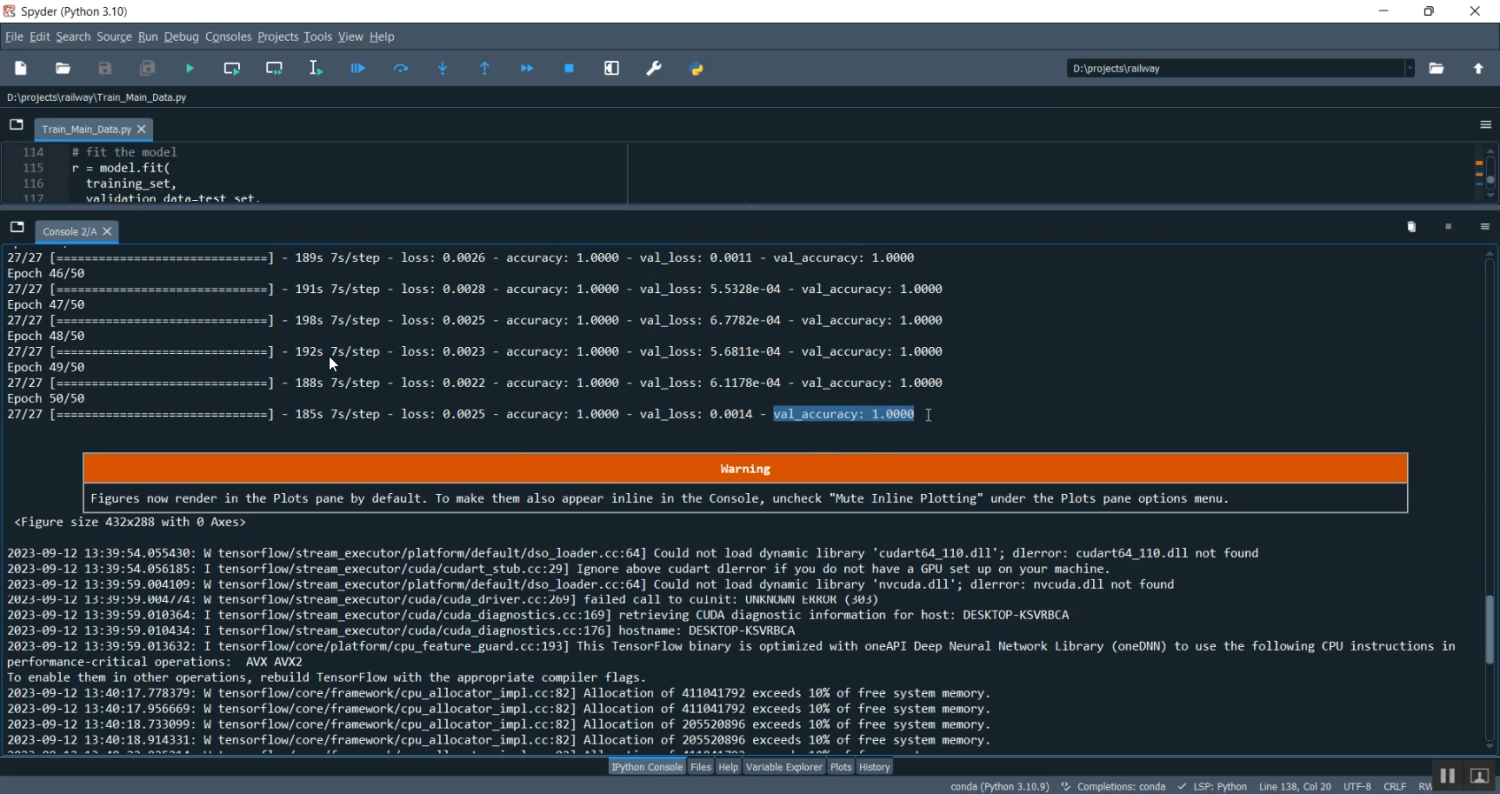Click conda (Python 3.10.9) in status bar
1500x794 pixels.
coord(999,786)
